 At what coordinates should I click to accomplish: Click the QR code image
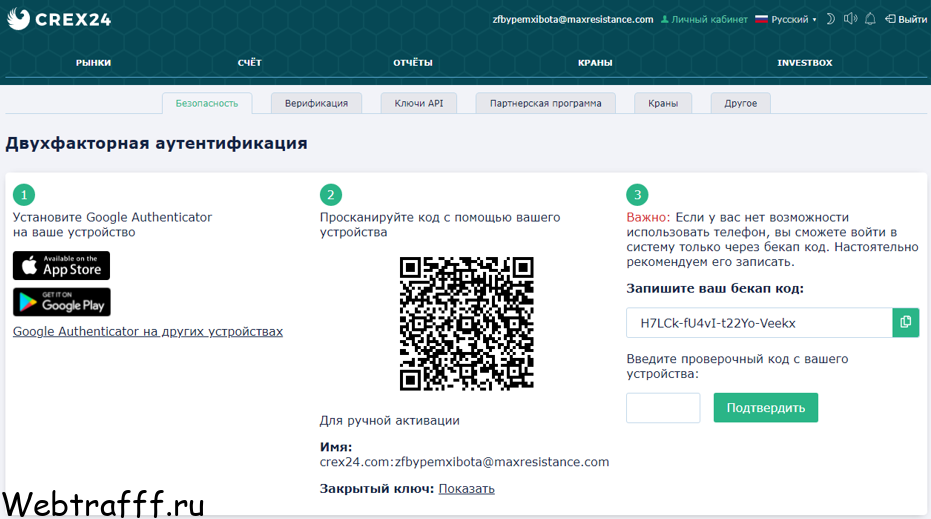click(x=467, y=324)
